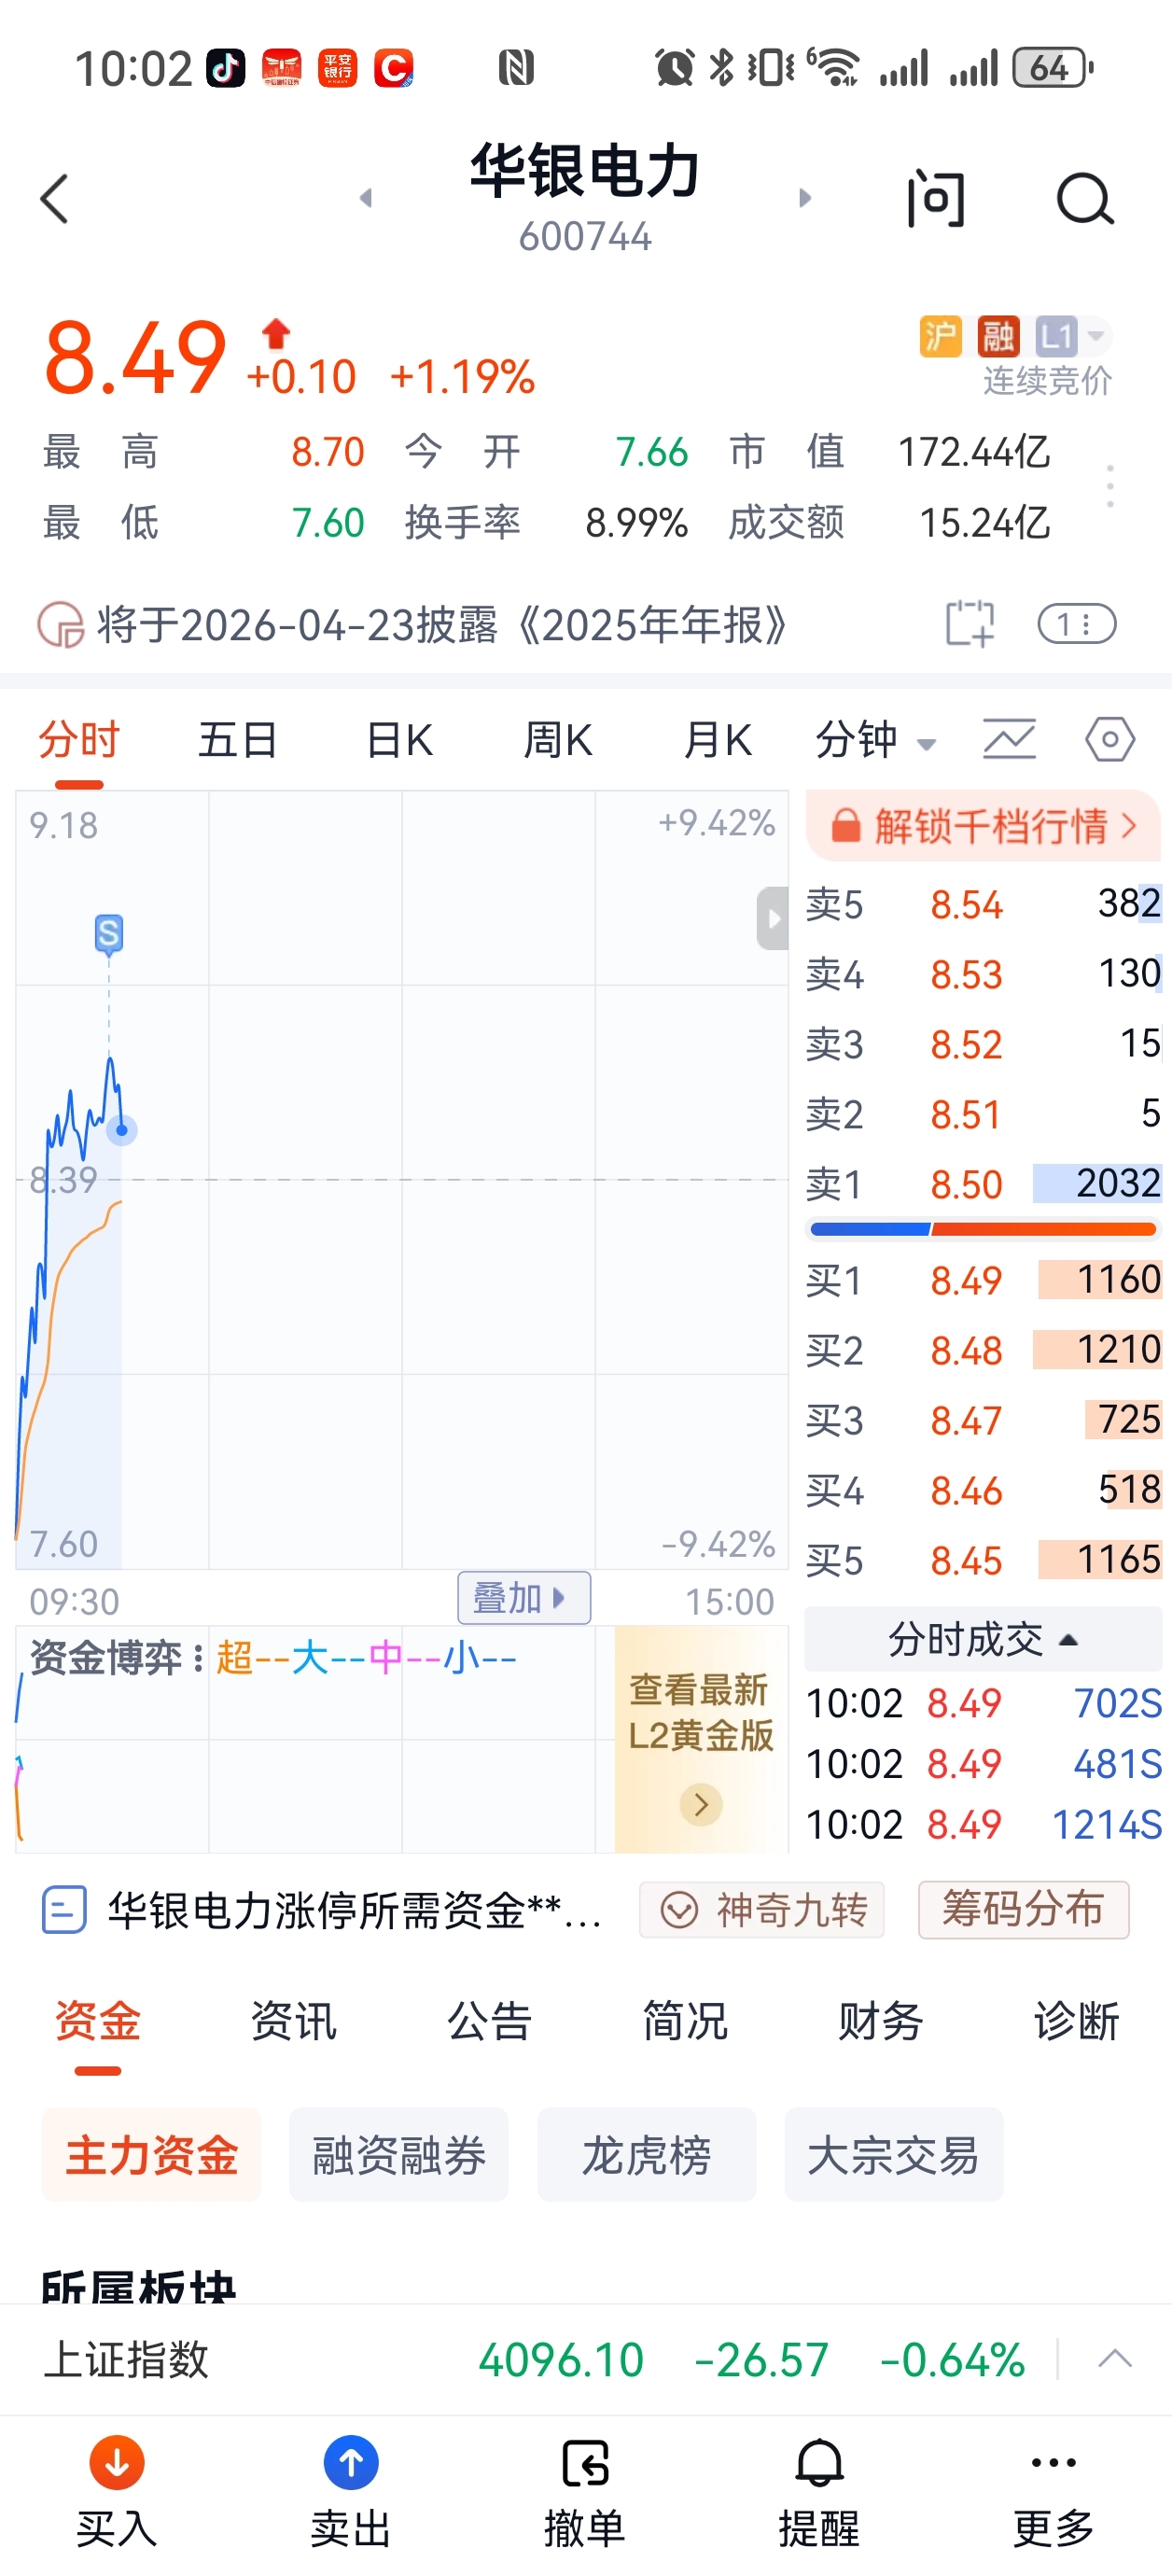Switch to the 简况 tab

coord(685,2021)
